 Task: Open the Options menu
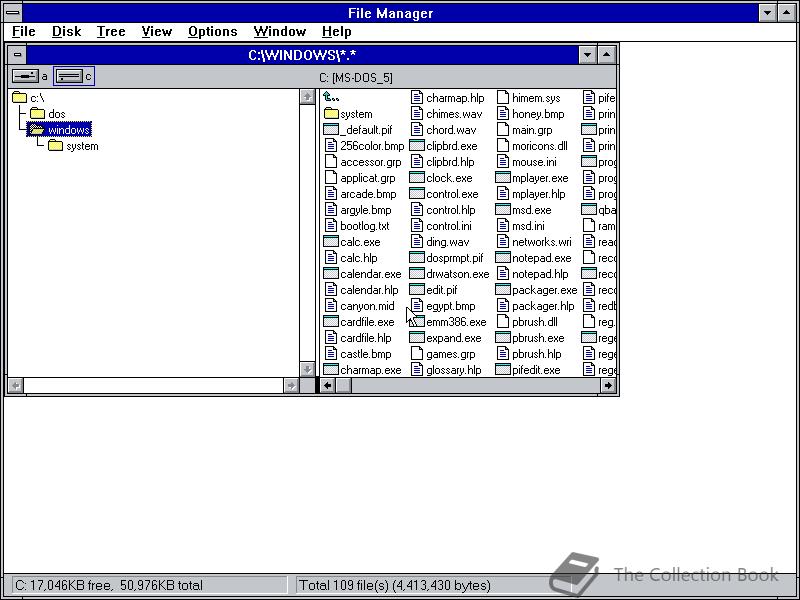click(x=212, y=32)
